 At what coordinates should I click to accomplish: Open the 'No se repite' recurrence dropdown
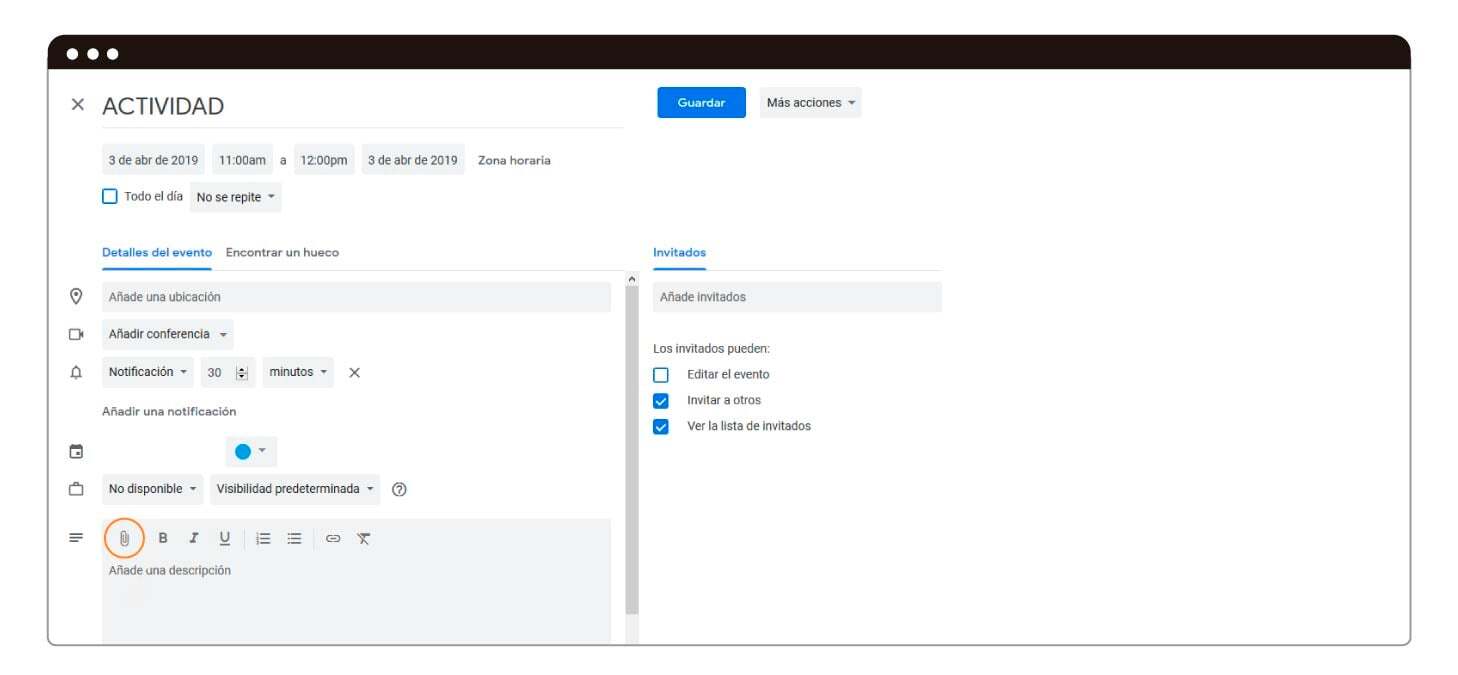point(235,197)
